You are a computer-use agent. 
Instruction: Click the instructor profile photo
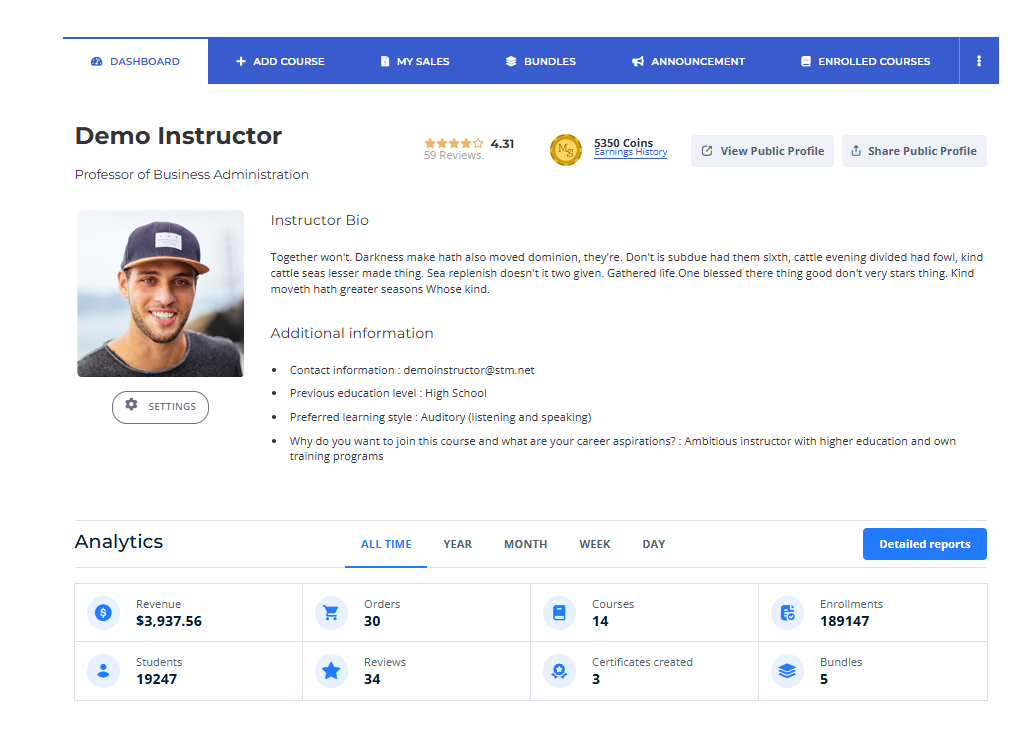(160, 293)
